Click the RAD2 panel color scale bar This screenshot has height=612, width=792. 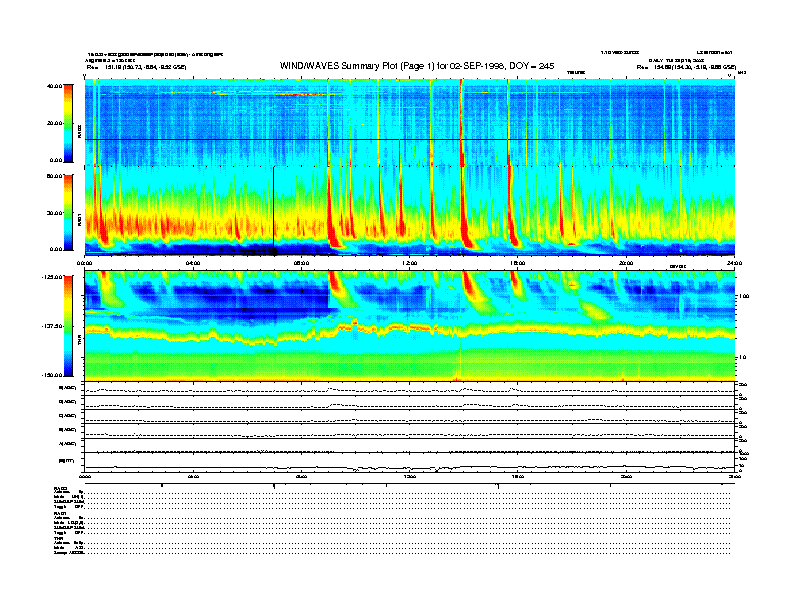tap(68, 123)
